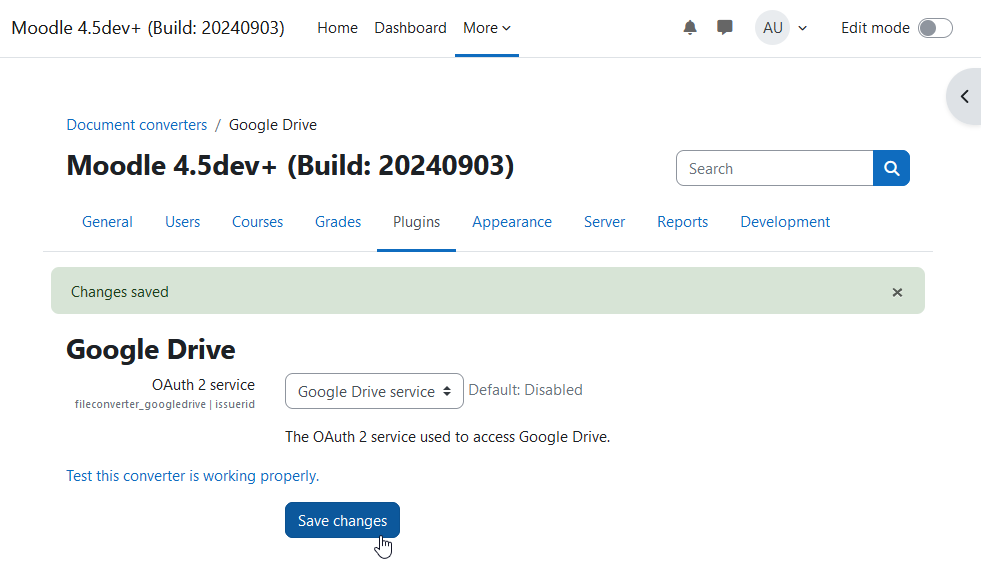
Task: Switch to the Reports tab
Action: pos(682,222)
